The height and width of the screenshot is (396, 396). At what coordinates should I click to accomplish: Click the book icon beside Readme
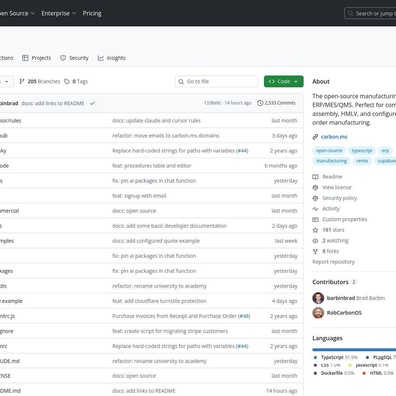pos(315,177)
